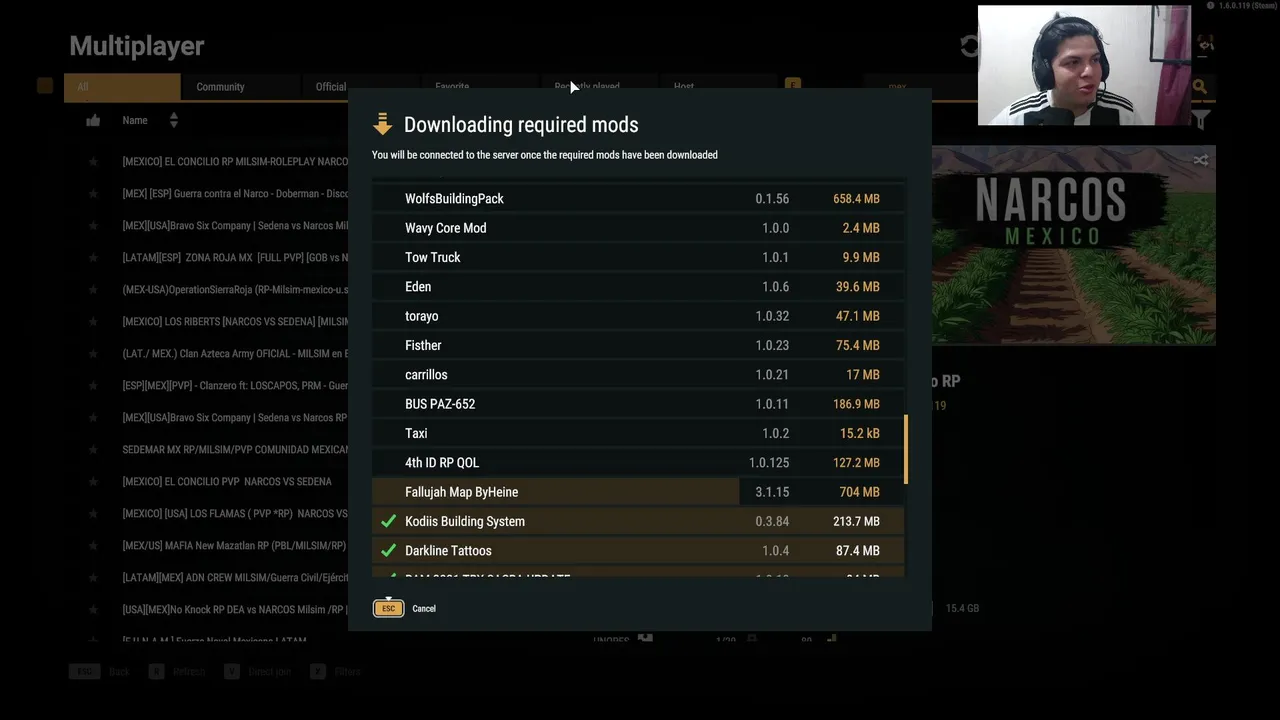
Task: Click version 3.1.15 of Fallujah Map
Action: [772, 492]
